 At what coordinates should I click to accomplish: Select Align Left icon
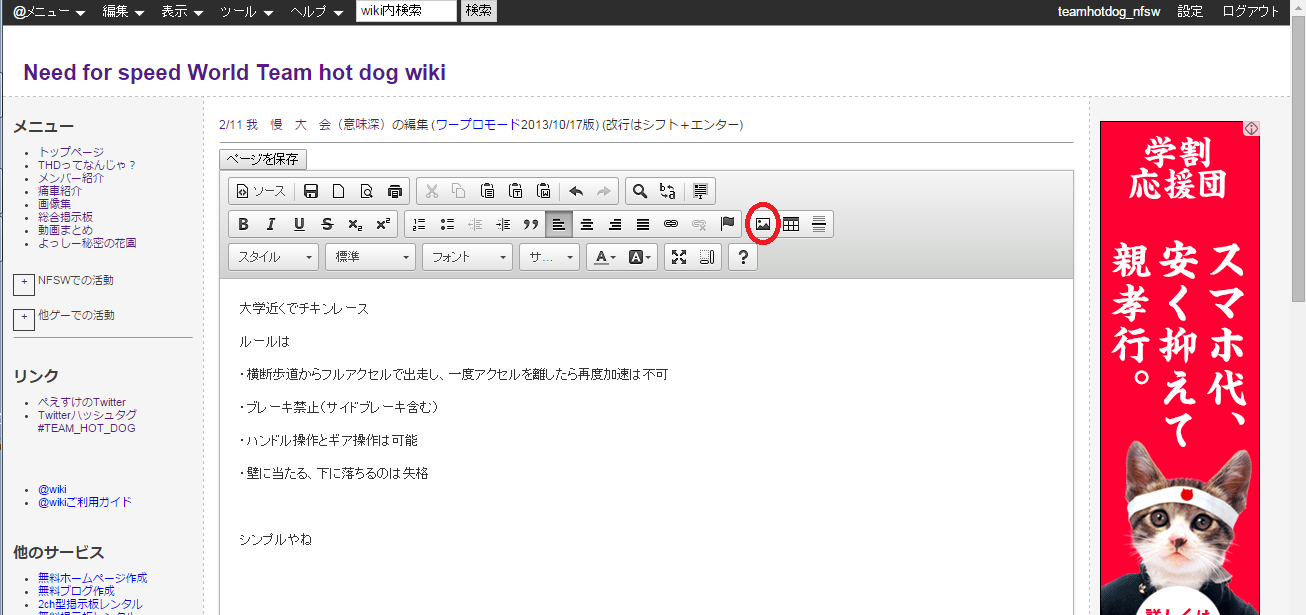click(559, 224)
